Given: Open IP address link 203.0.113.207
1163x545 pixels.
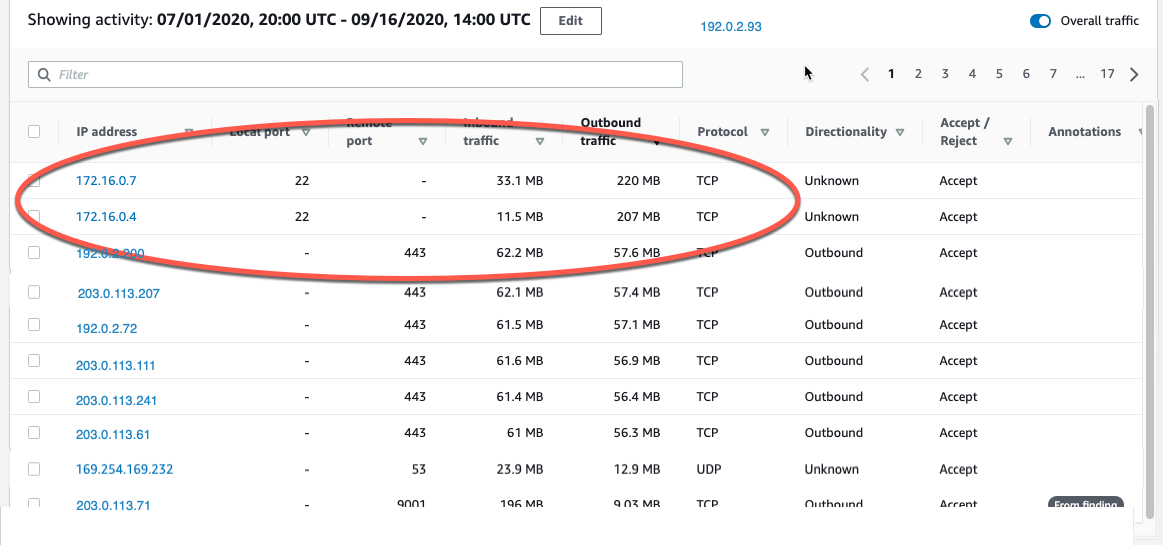Looking at the screenshot, I should pyautogui.click(x=119, y=294).
